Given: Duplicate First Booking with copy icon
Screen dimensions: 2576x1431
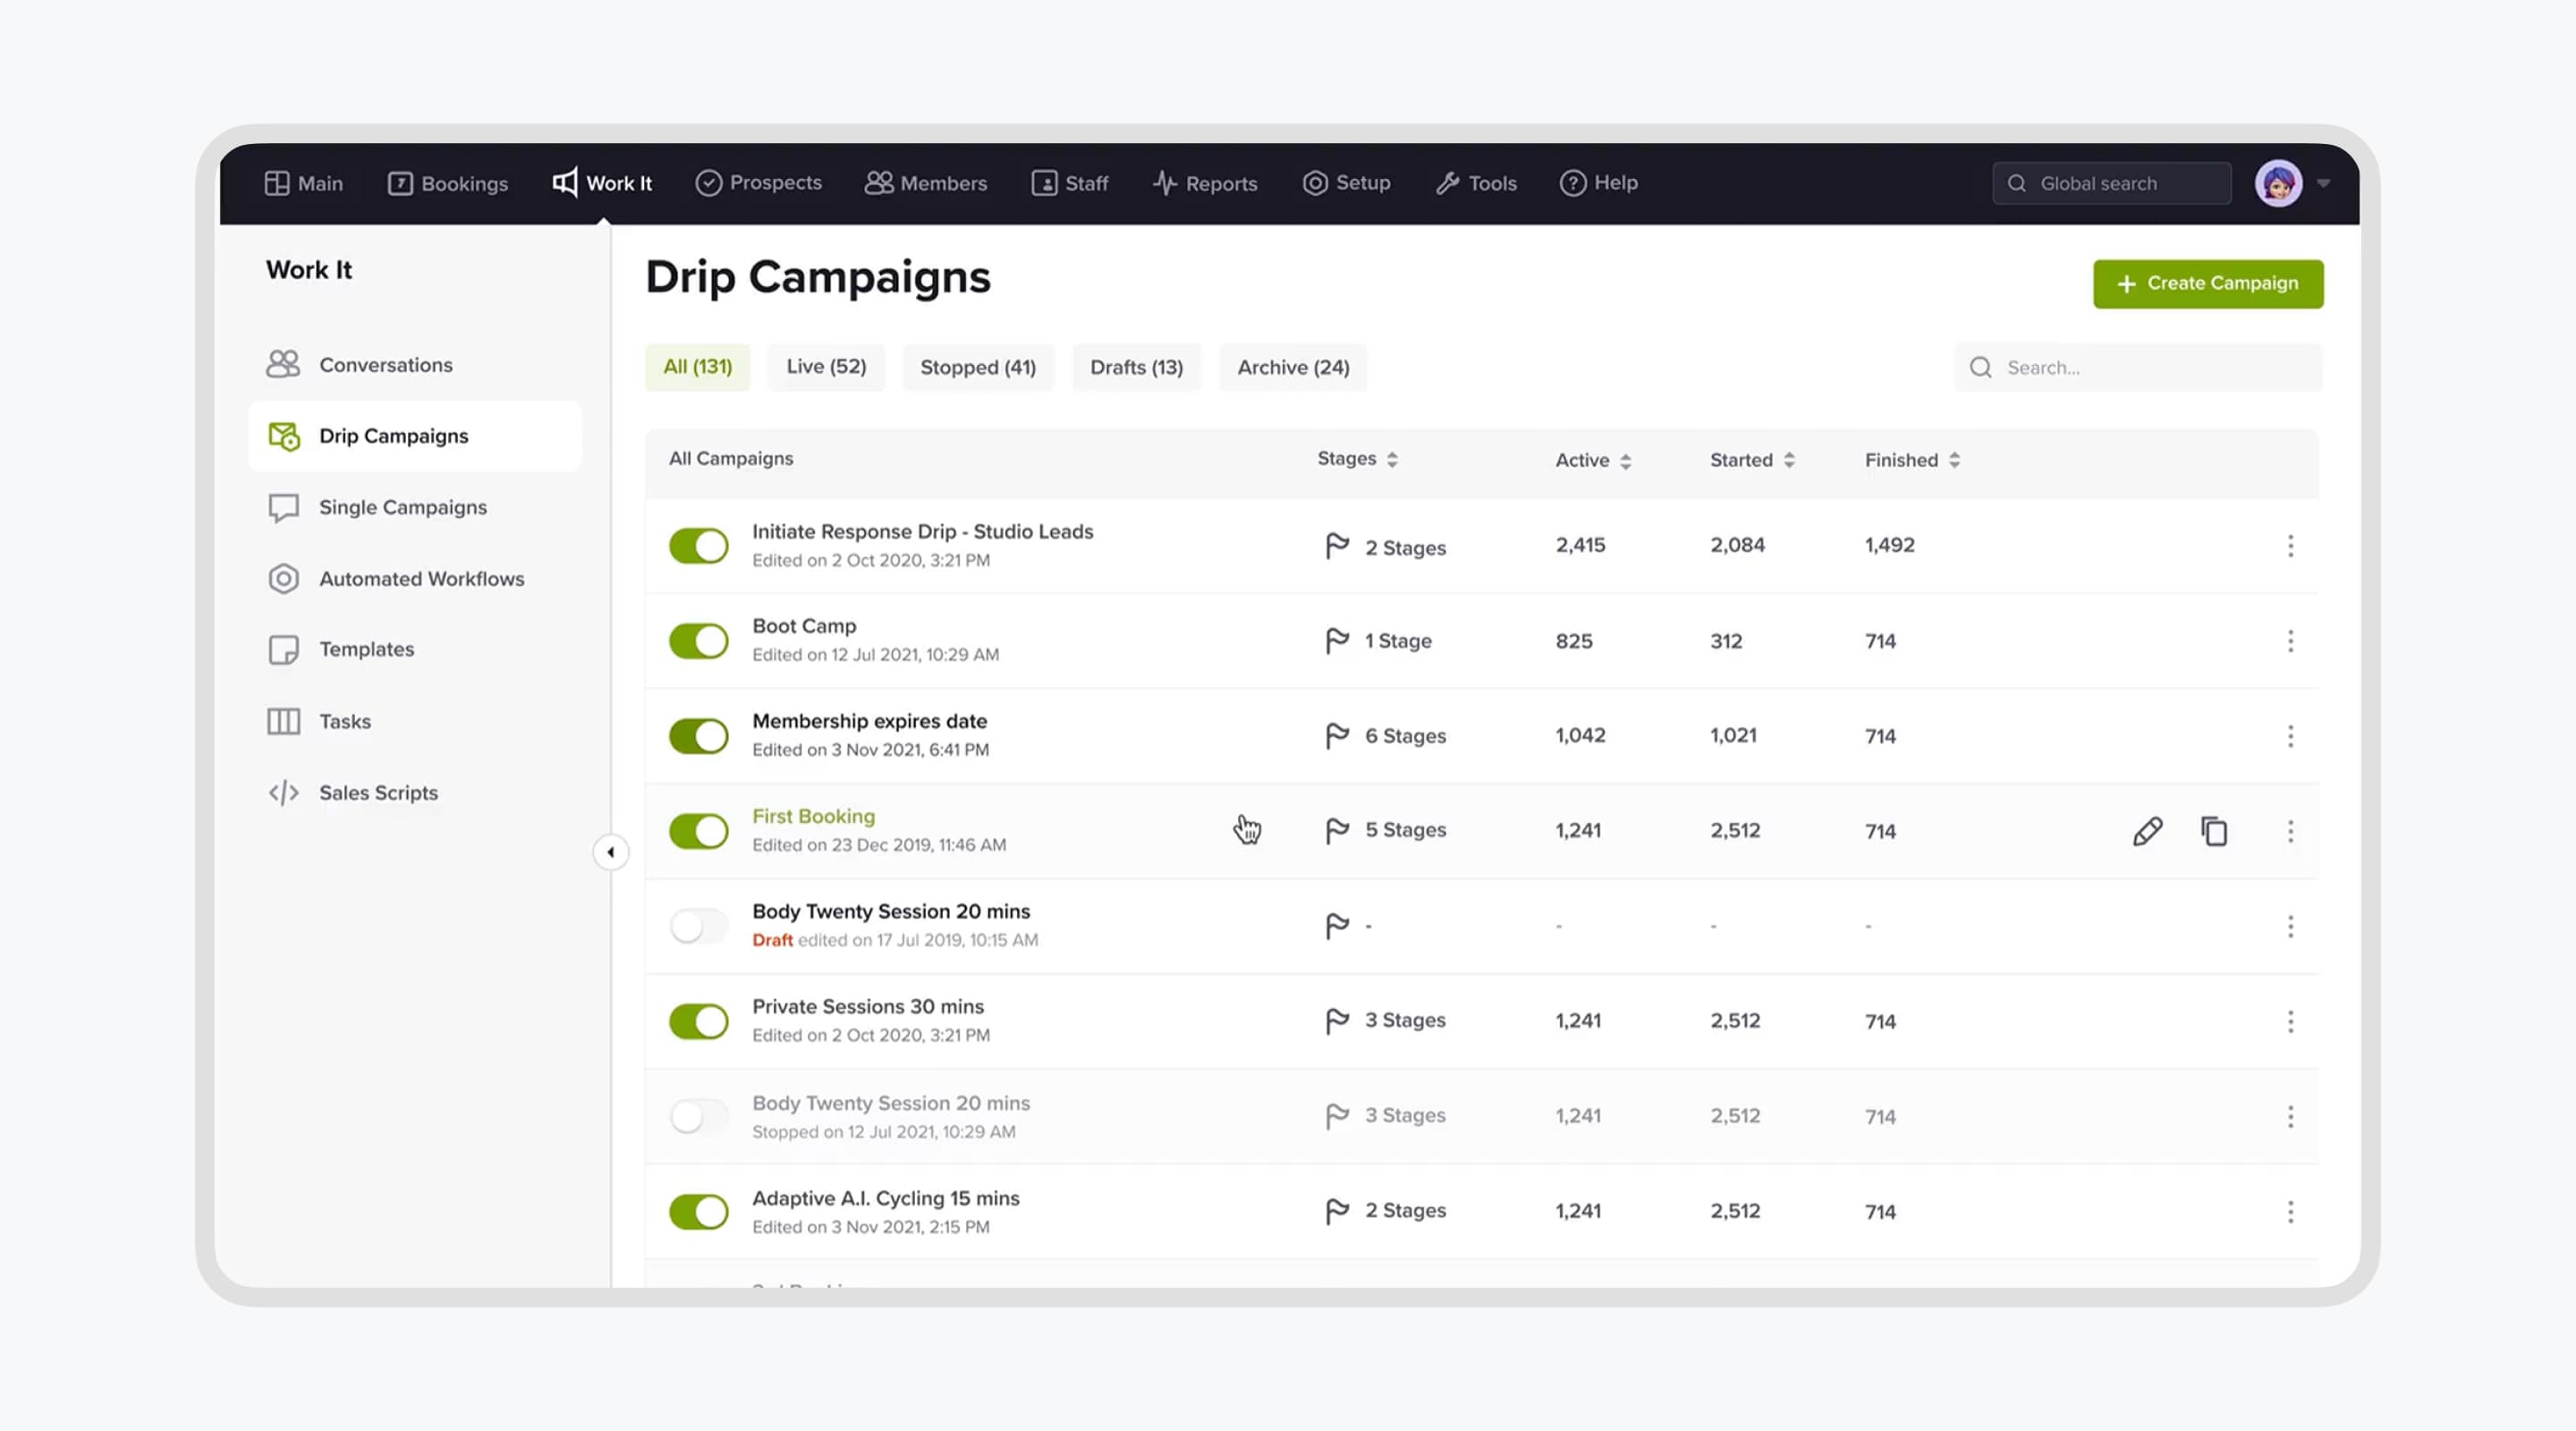Looking at the screenshot, I should 2214,831.
